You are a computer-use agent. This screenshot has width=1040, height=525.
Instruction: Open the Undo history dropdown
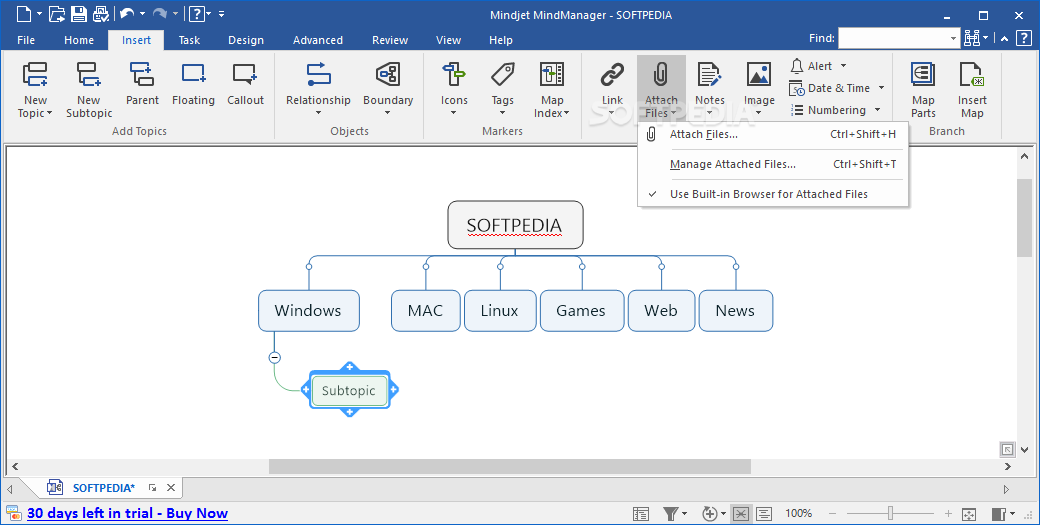pyautogui.click(x=142, y=13)
